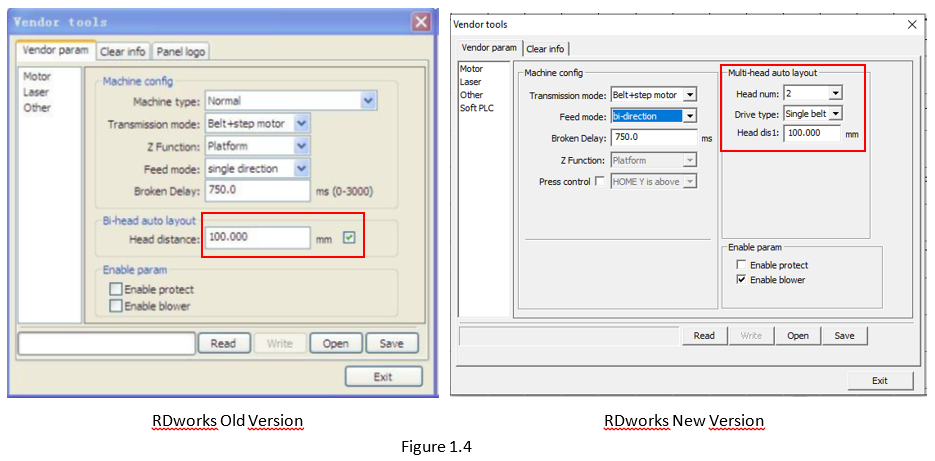Click Head distance input field

point(257,237)
